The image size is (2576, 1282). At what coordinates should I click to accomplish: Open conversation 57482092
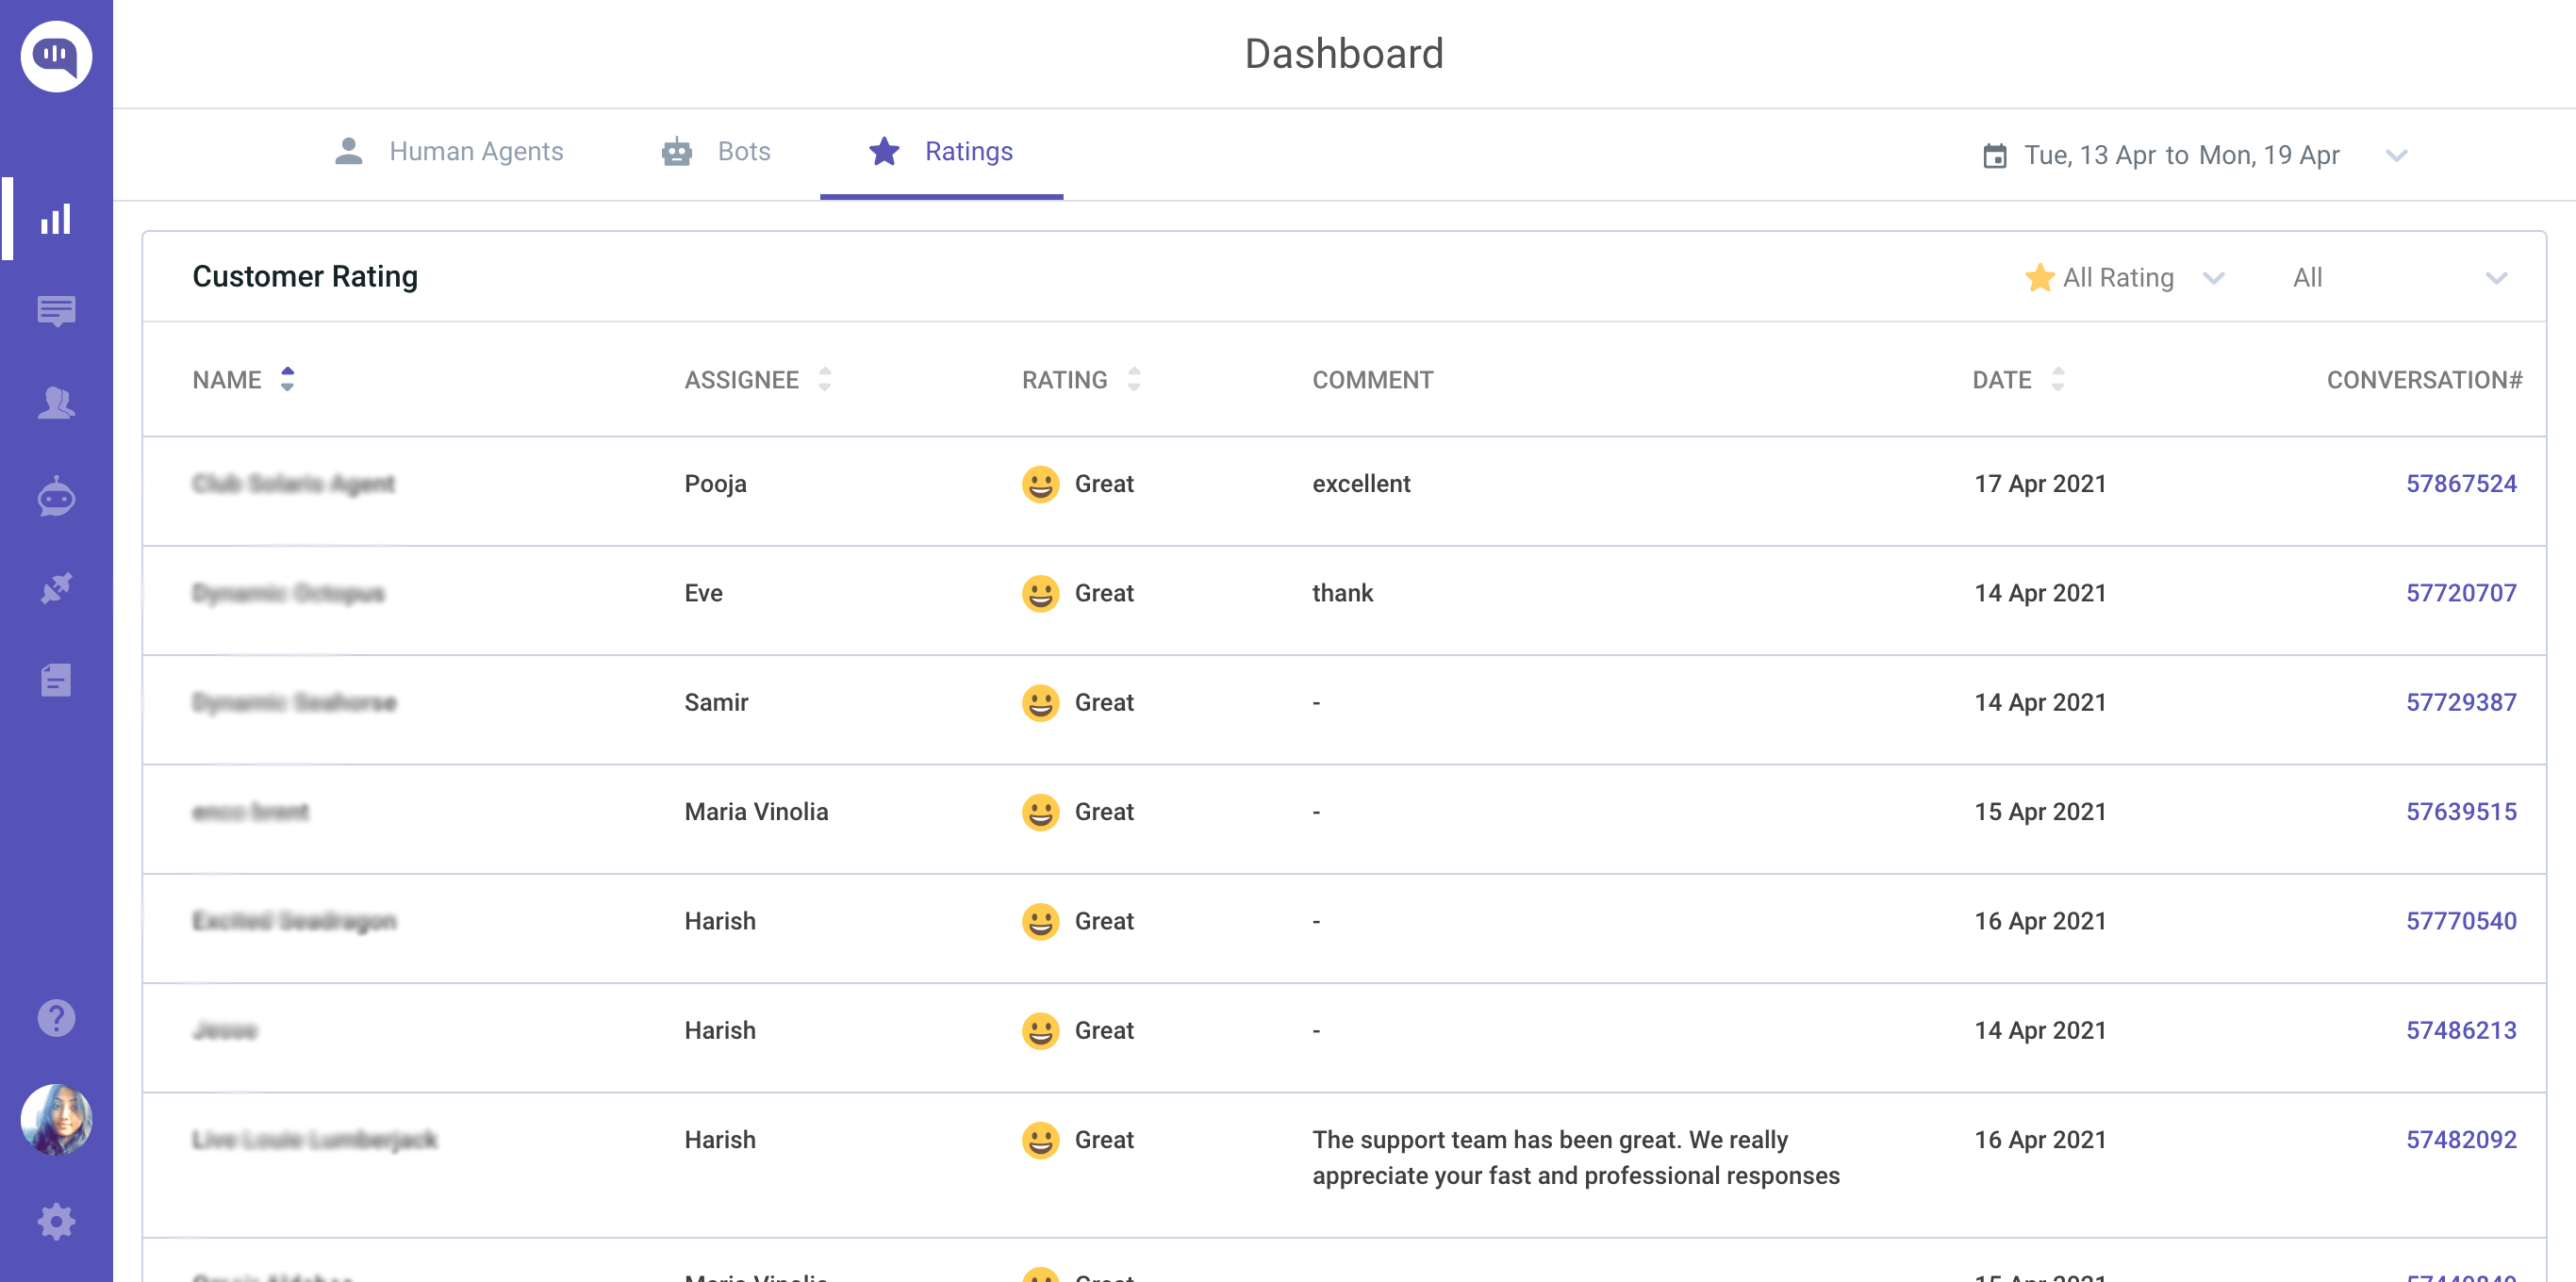[x=2461, y=1140]
